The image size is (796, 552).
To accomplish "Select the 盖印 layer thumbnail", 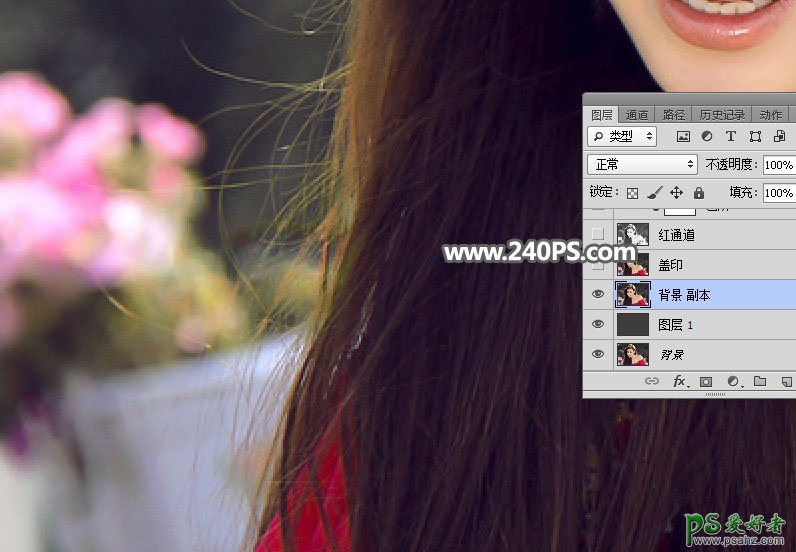I will tap(633, 265).
